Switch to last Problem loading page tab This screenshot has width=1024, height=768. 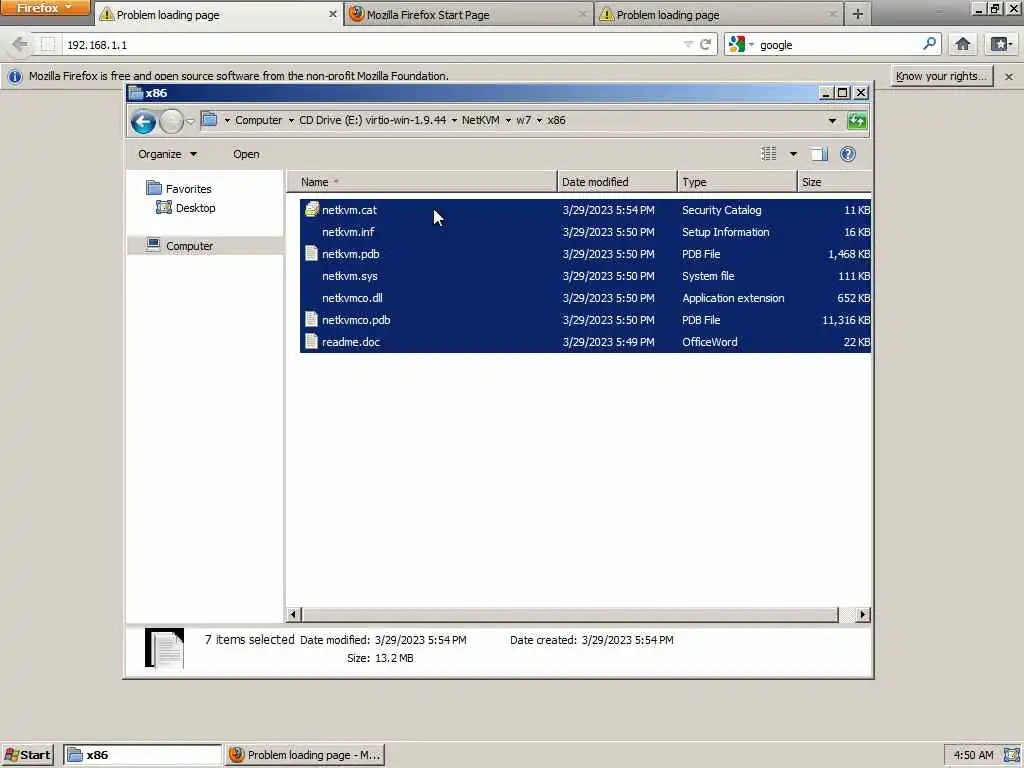[718, 14]
